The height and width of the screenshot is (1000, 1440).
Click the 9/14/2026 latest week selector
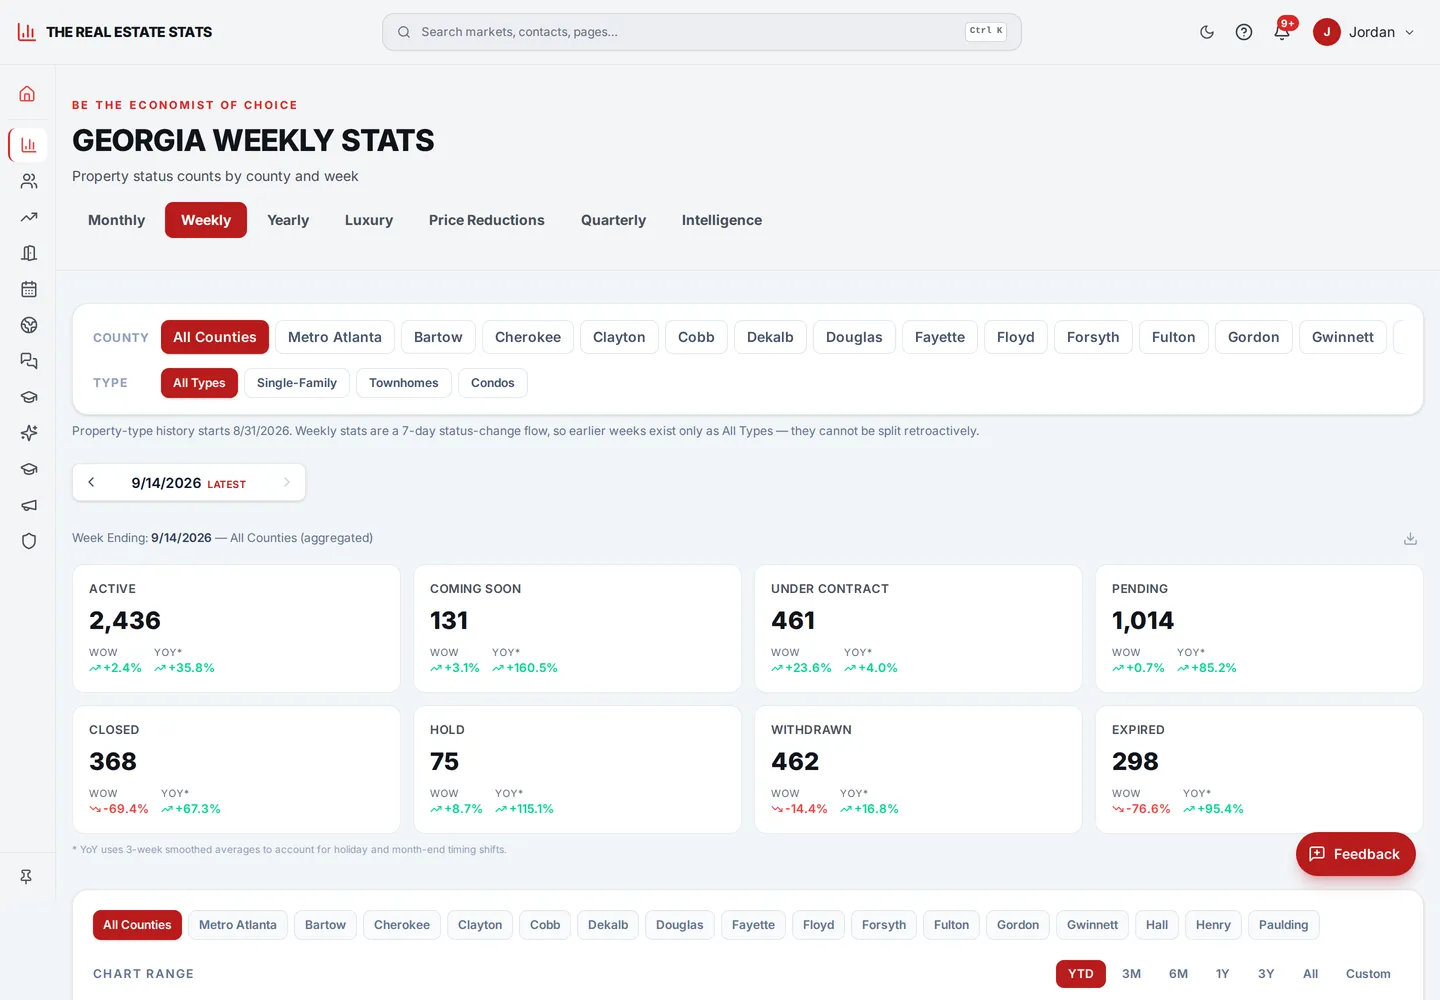[x=189, y=482]
